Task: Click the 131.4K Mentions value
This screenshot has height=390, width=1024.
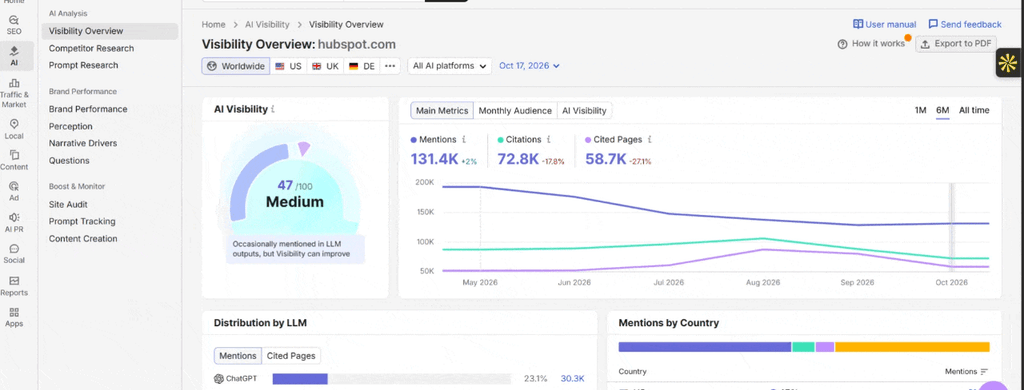Action: pos(434,159)
